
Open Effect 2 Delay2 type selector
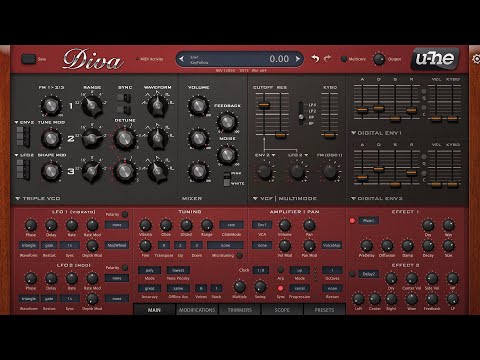pos(368,274)
